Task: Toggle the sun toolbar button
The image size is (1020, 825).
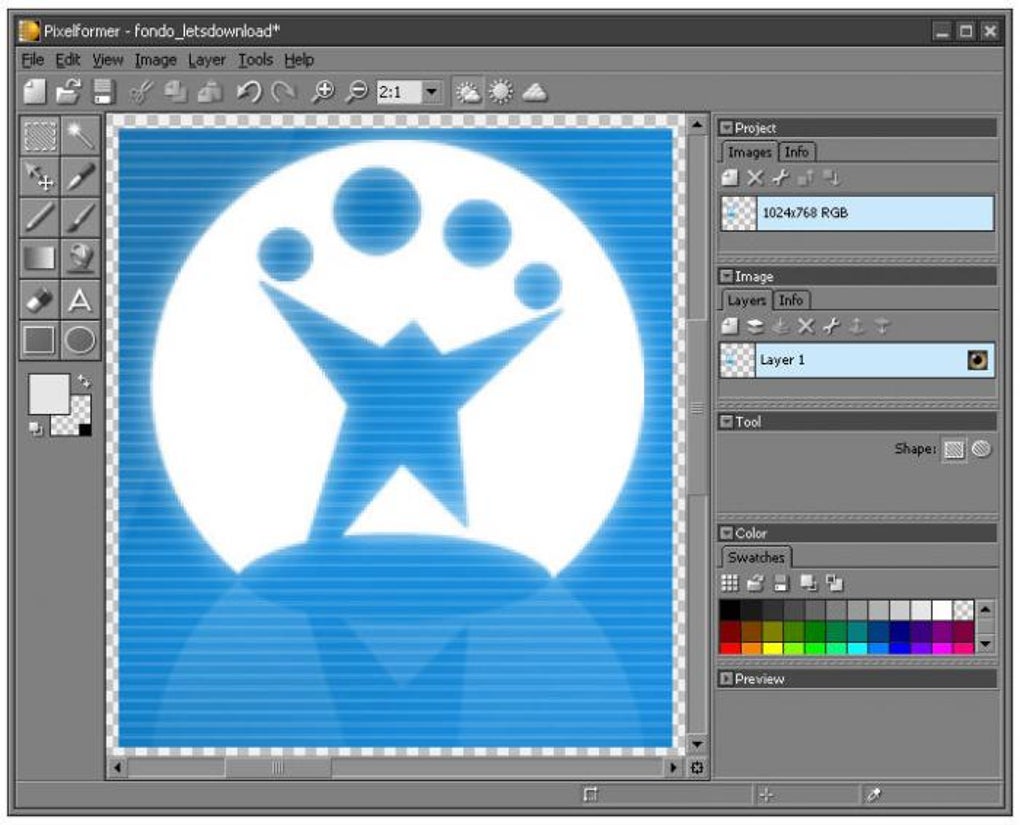Action: point(500,92)
